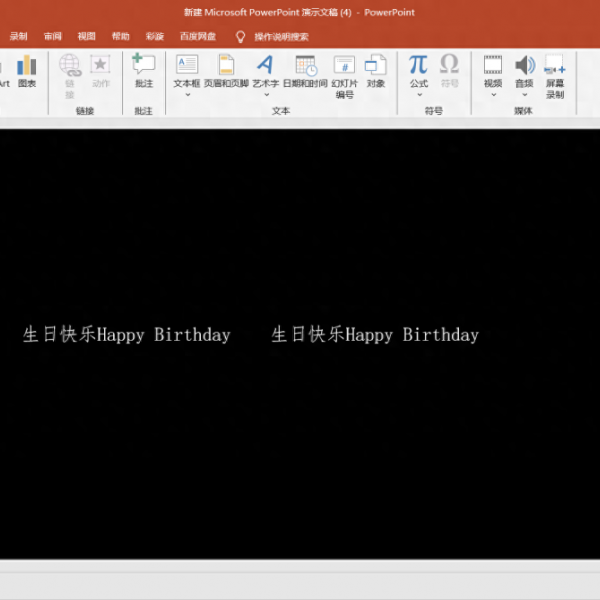
Task: Start 屏幕录制 screen recording
Action: [x=554, y=74]
